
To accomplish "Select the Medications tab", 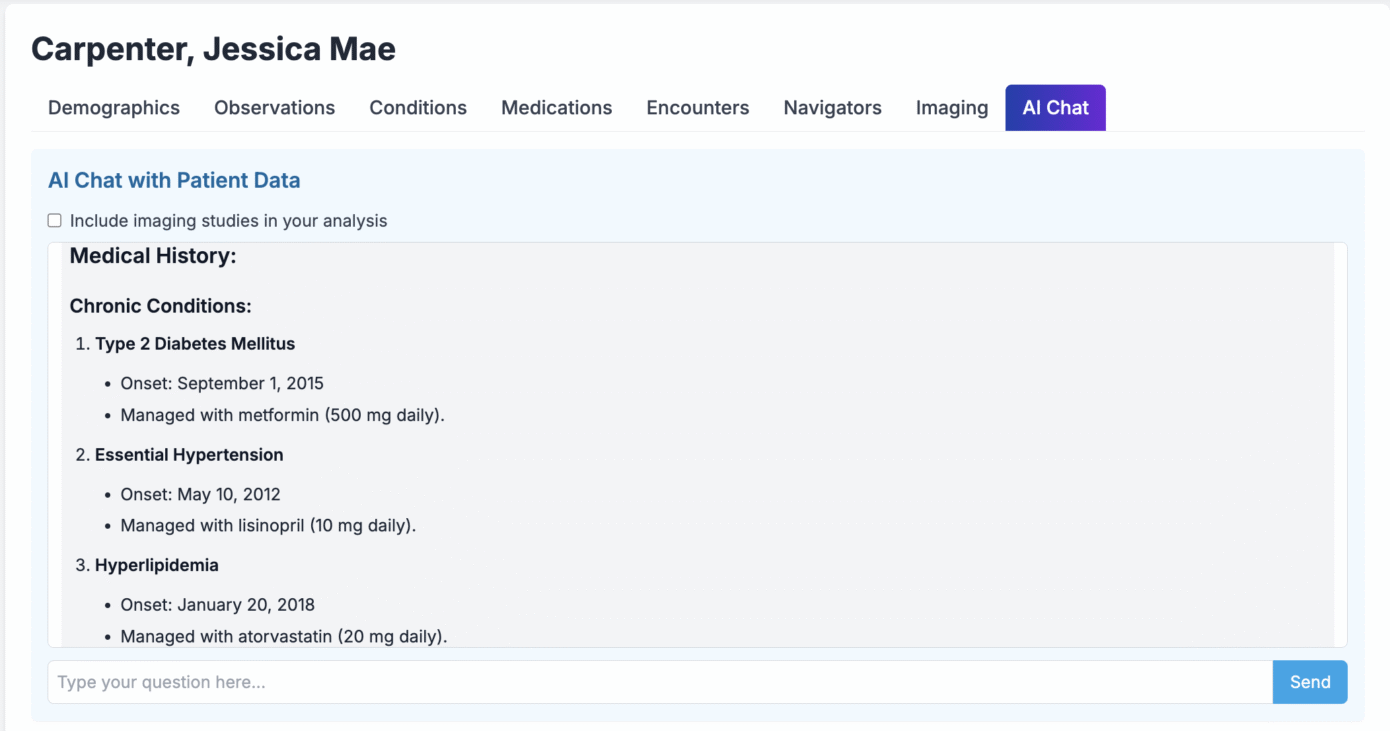I will pos(556,108).
